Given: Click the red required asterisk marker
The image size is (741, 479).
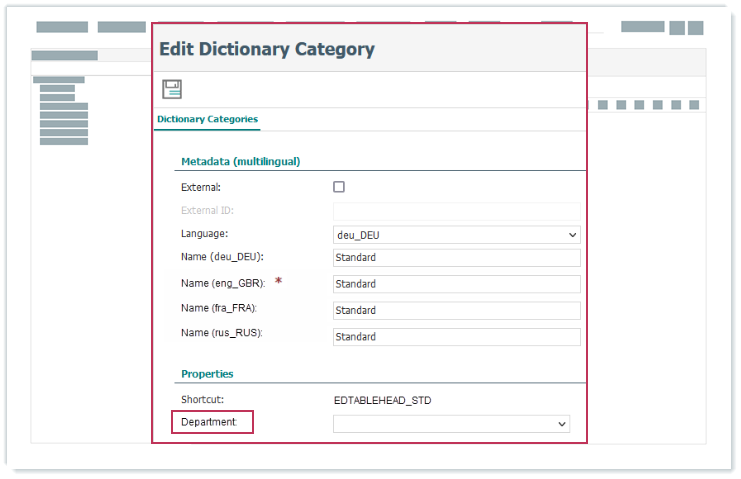Looking at the screenshot, I should coord(279,283).
